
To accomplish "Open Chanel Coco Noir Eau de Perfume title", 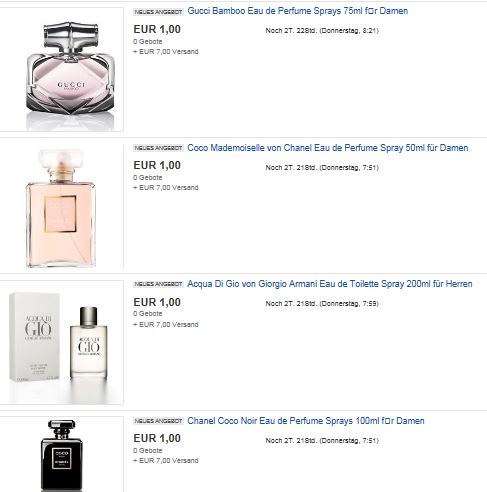I will [x=306, y=421].
